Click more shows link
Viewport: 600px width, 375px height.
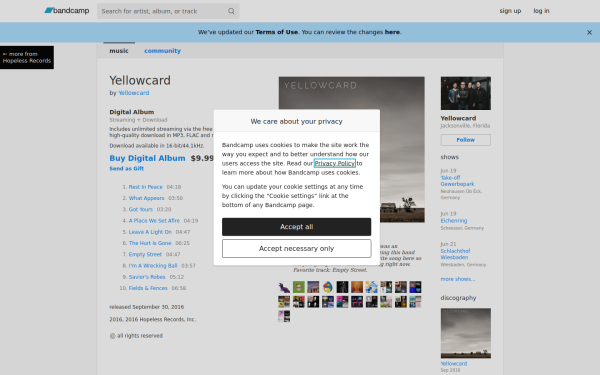click(x=458, y=279)
